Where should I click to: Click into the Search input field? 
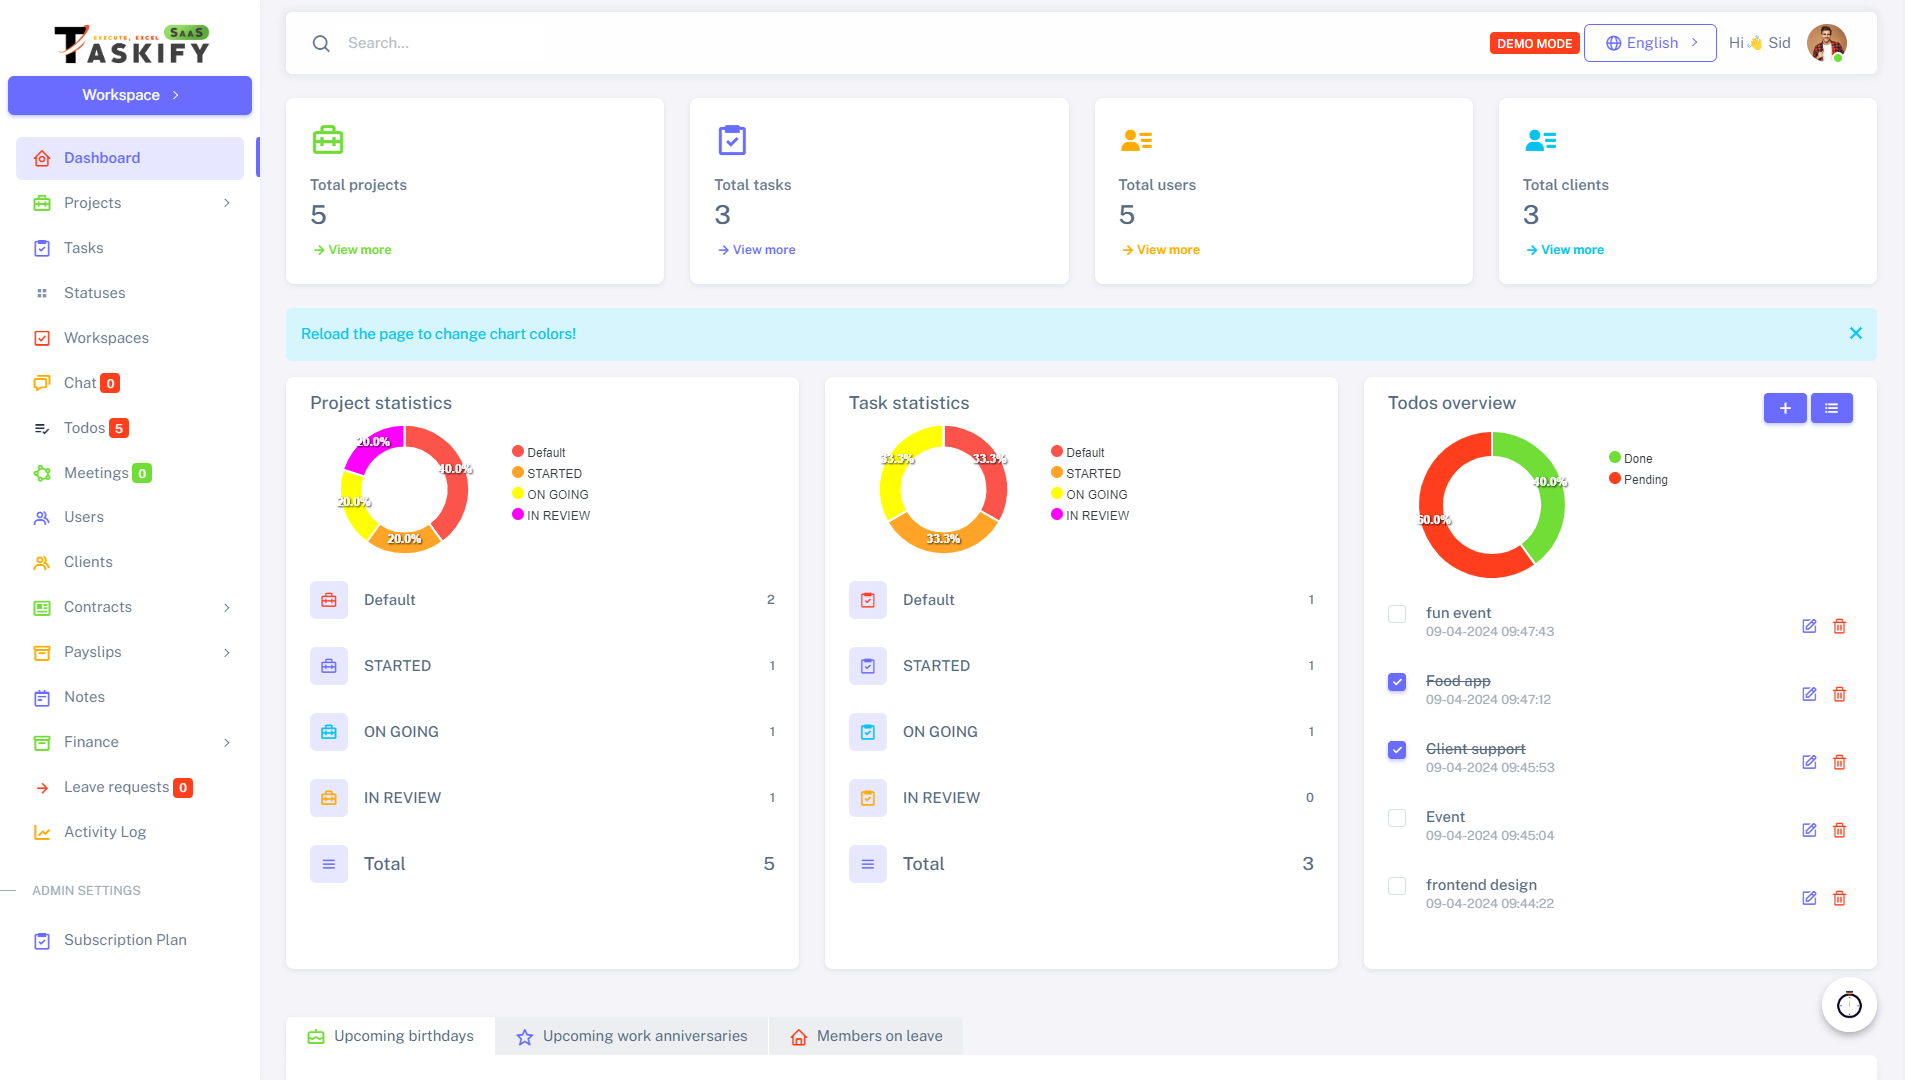[x=700, y=43]
